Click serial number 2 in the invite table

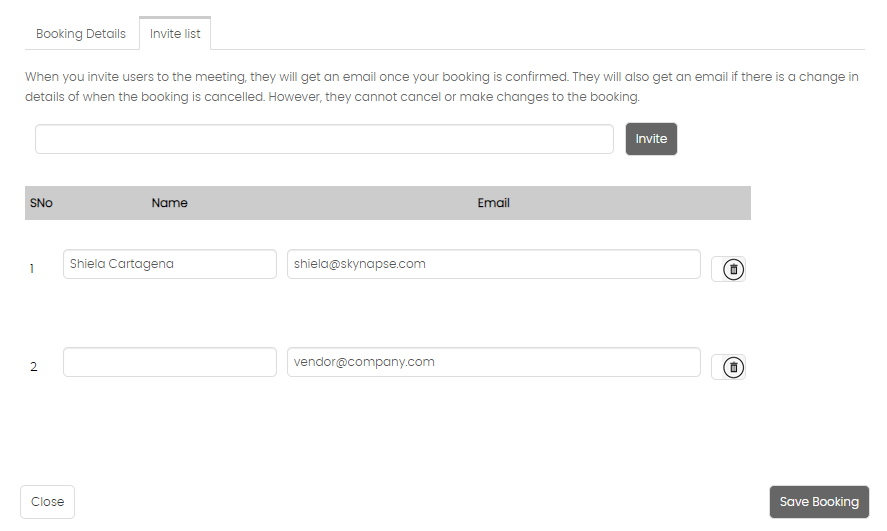click(34, 367)
